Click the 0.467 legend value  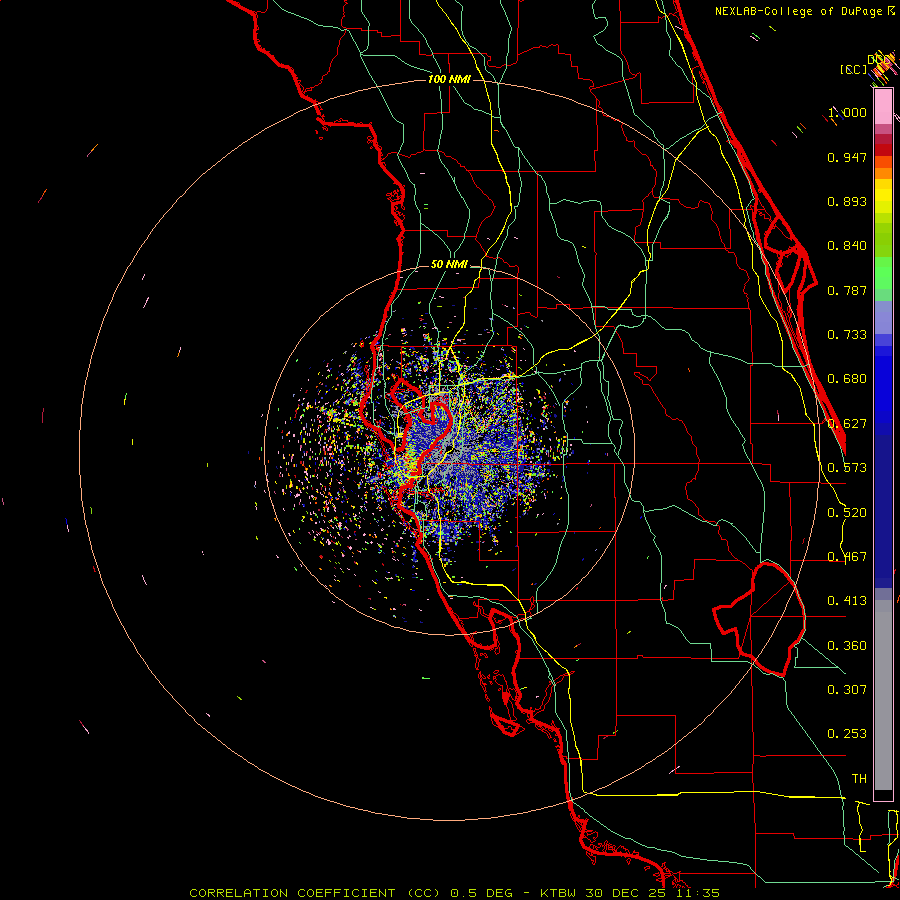[847, 557]
